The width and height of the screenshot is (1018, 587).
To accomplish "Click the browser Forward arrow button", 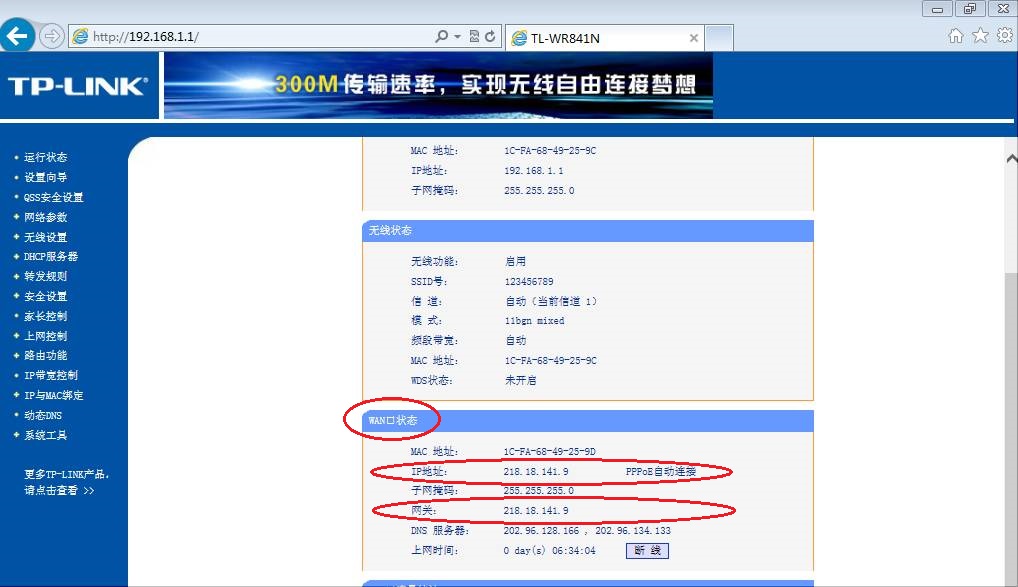I will (51, 37).
